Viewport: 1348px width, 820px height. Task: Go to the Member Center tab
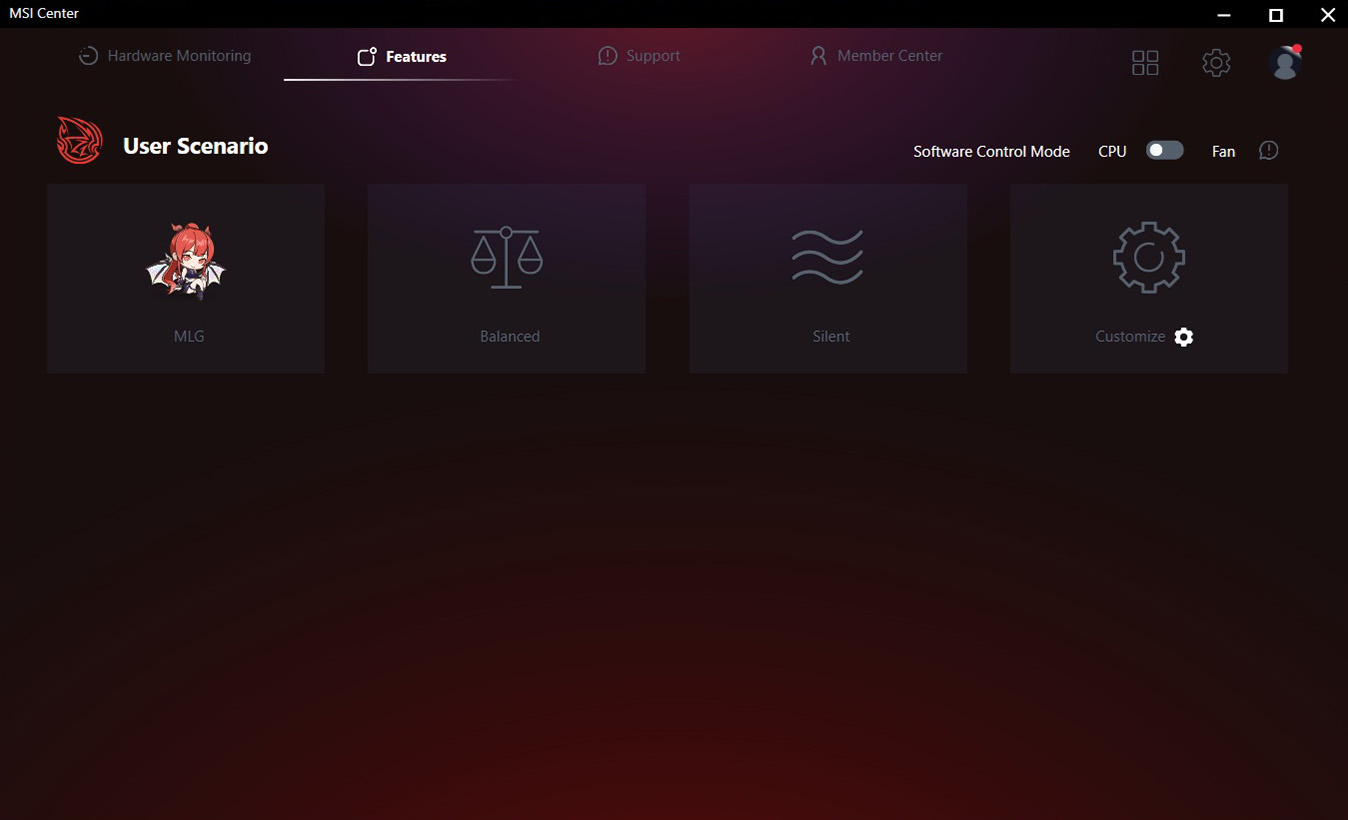[x=876, y=56]
